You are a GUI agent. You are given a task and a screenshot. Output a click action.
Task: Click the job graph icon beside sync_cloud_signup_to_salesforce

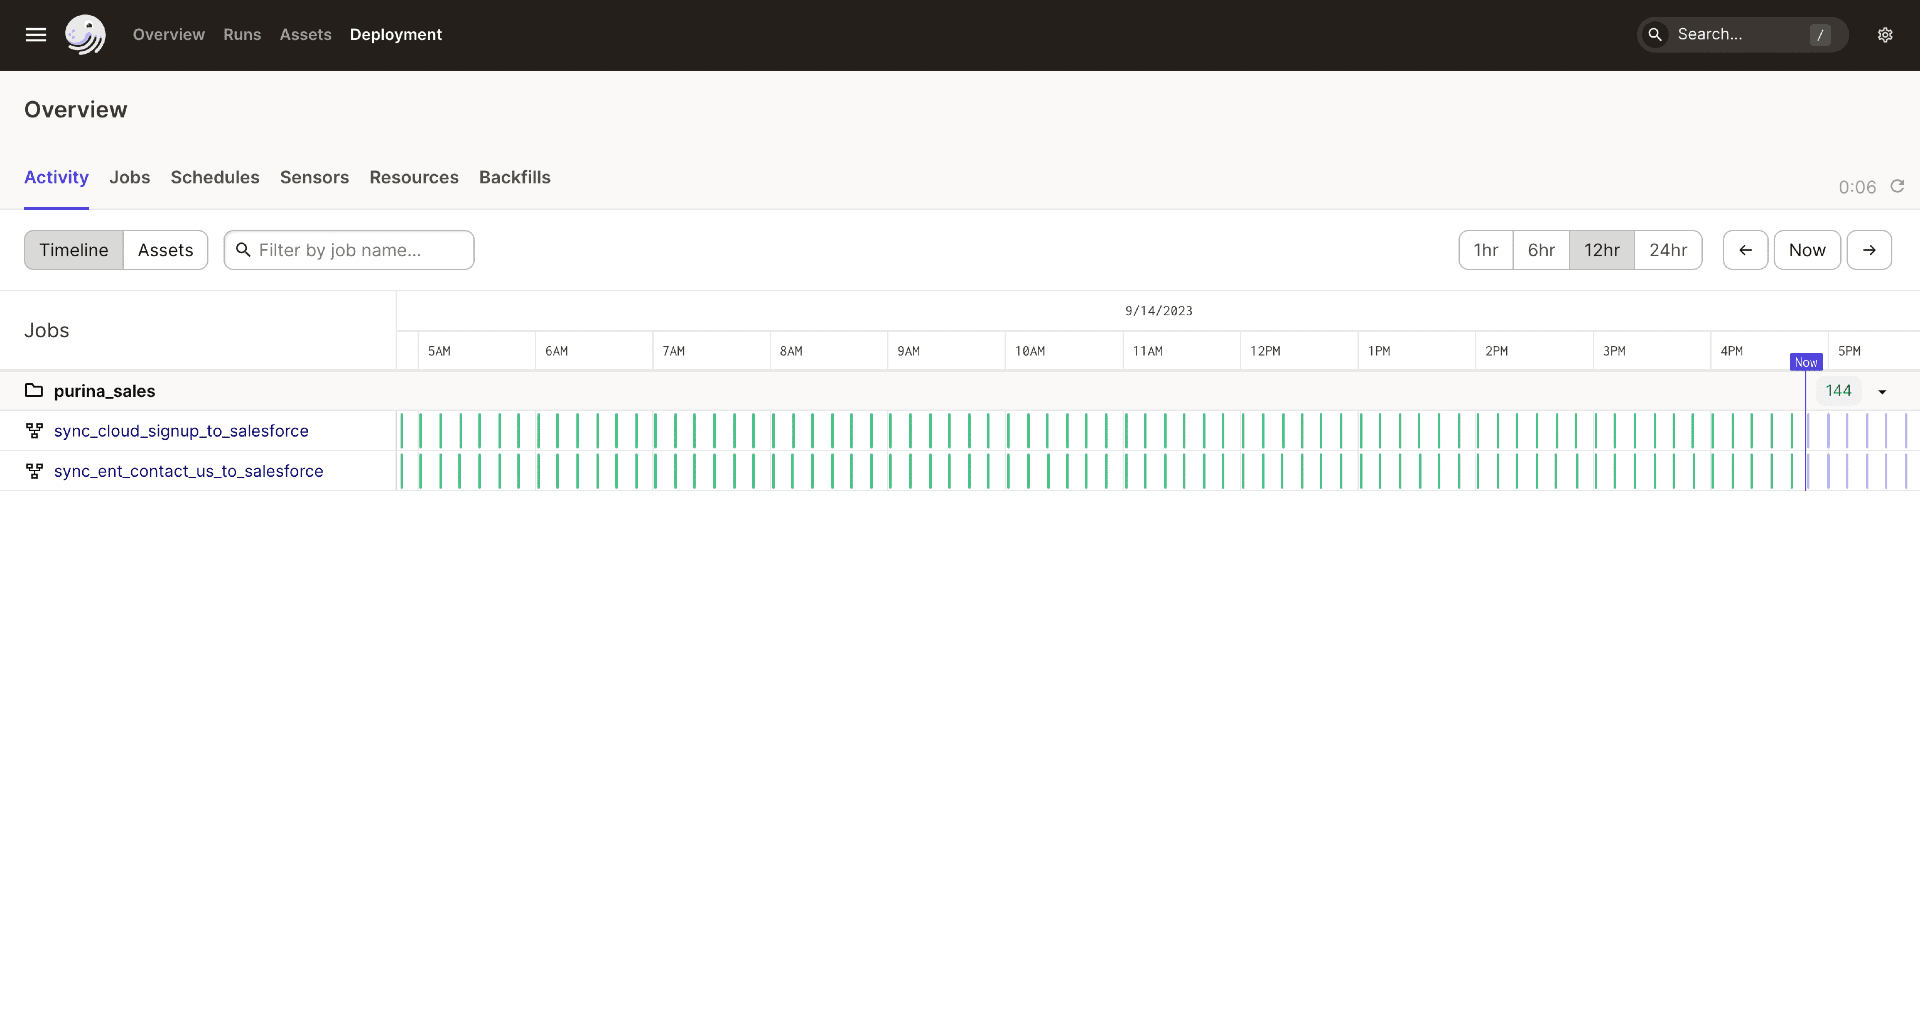[34, 430]
